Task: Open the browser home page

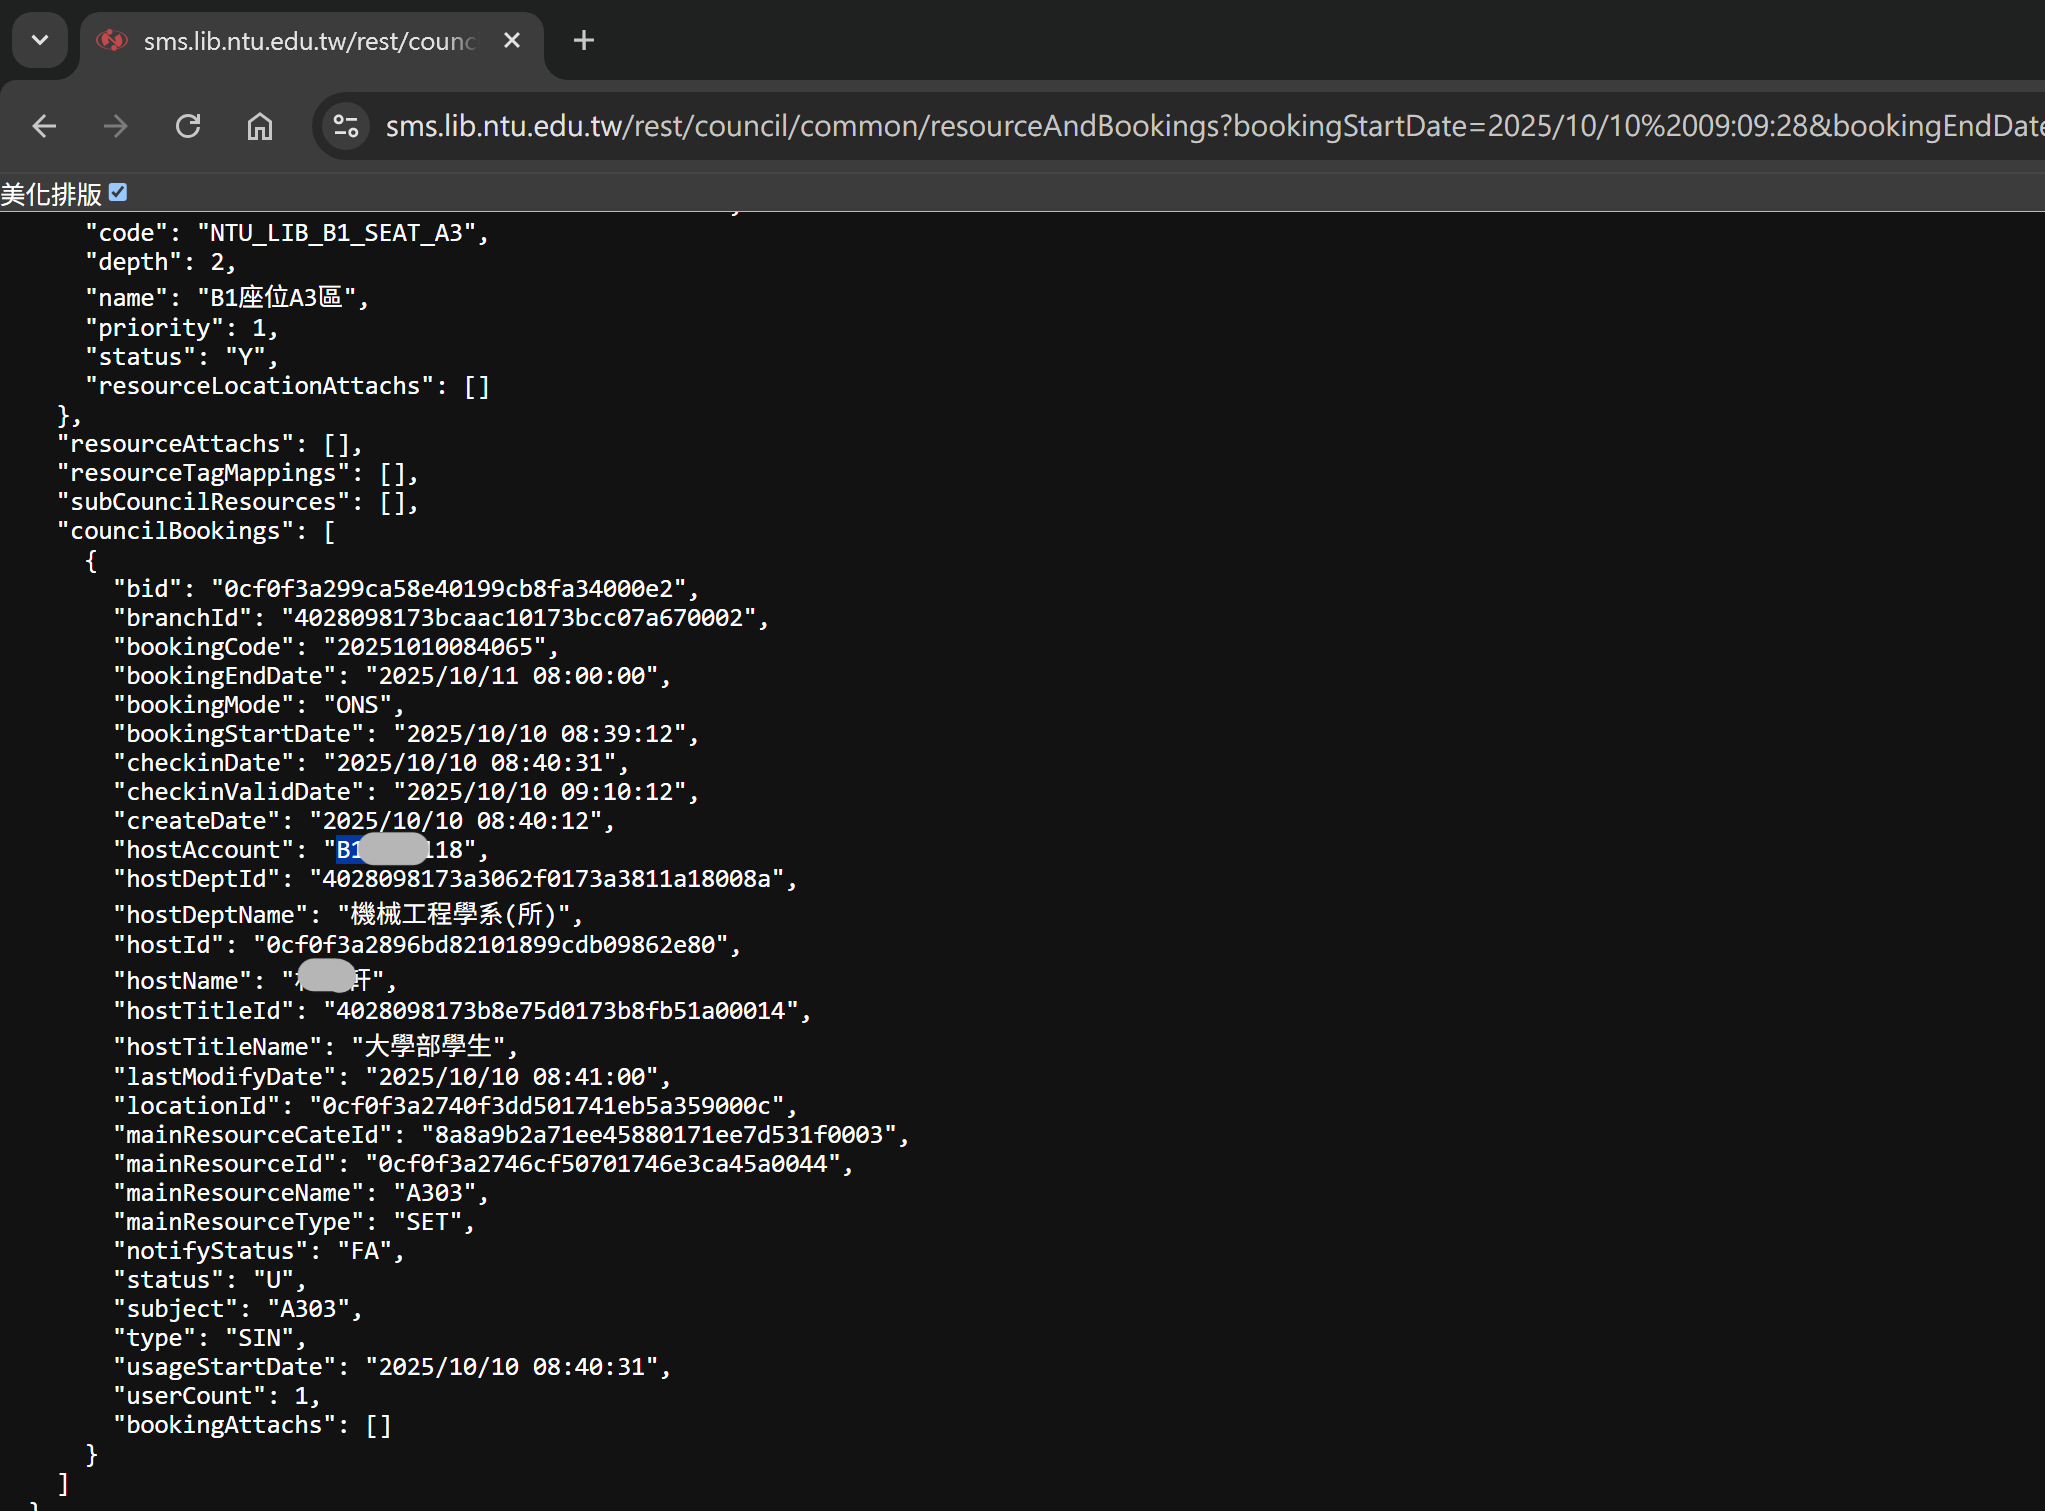Action: (x=260, y=126)
